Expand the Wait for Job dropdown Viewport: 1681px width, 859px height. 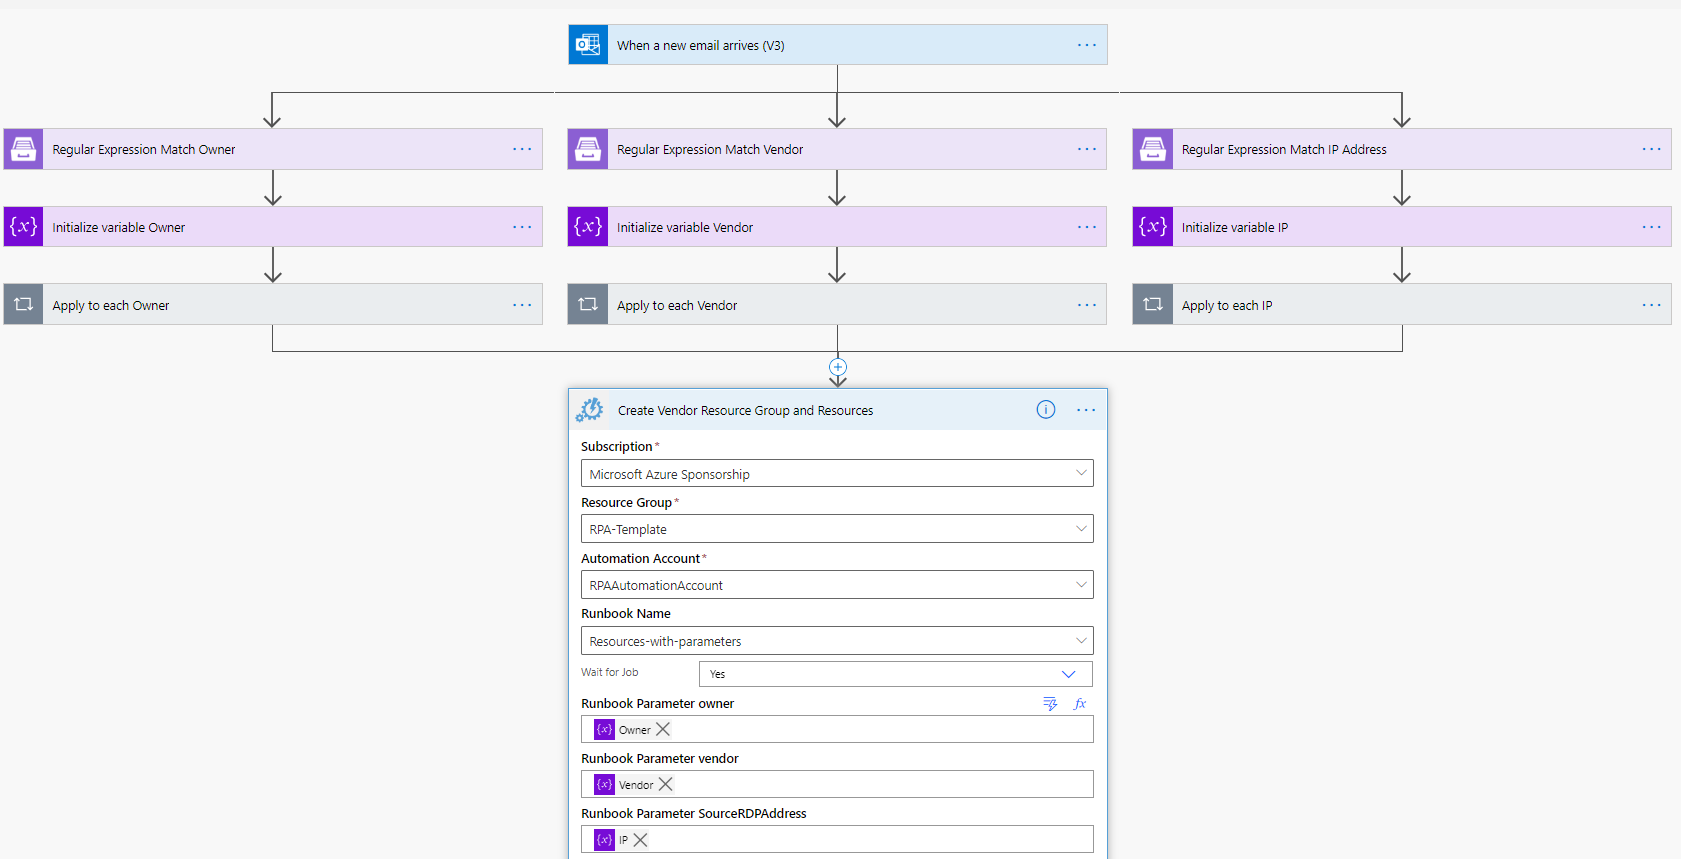tap(1068, 674)
